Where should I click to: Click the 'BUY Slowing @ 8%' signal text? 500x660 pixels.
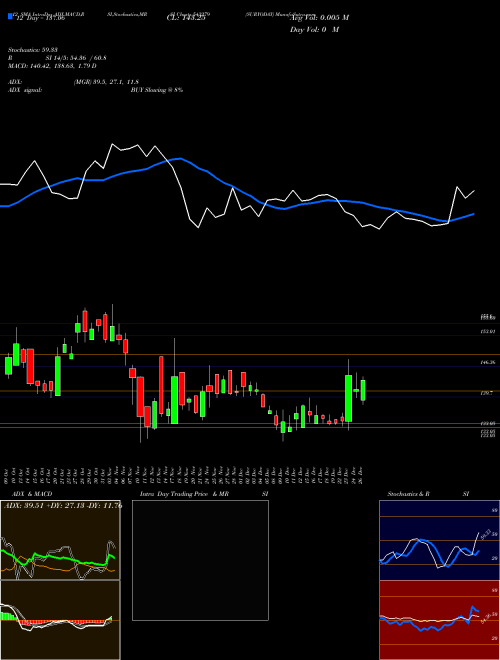(157, 90)
